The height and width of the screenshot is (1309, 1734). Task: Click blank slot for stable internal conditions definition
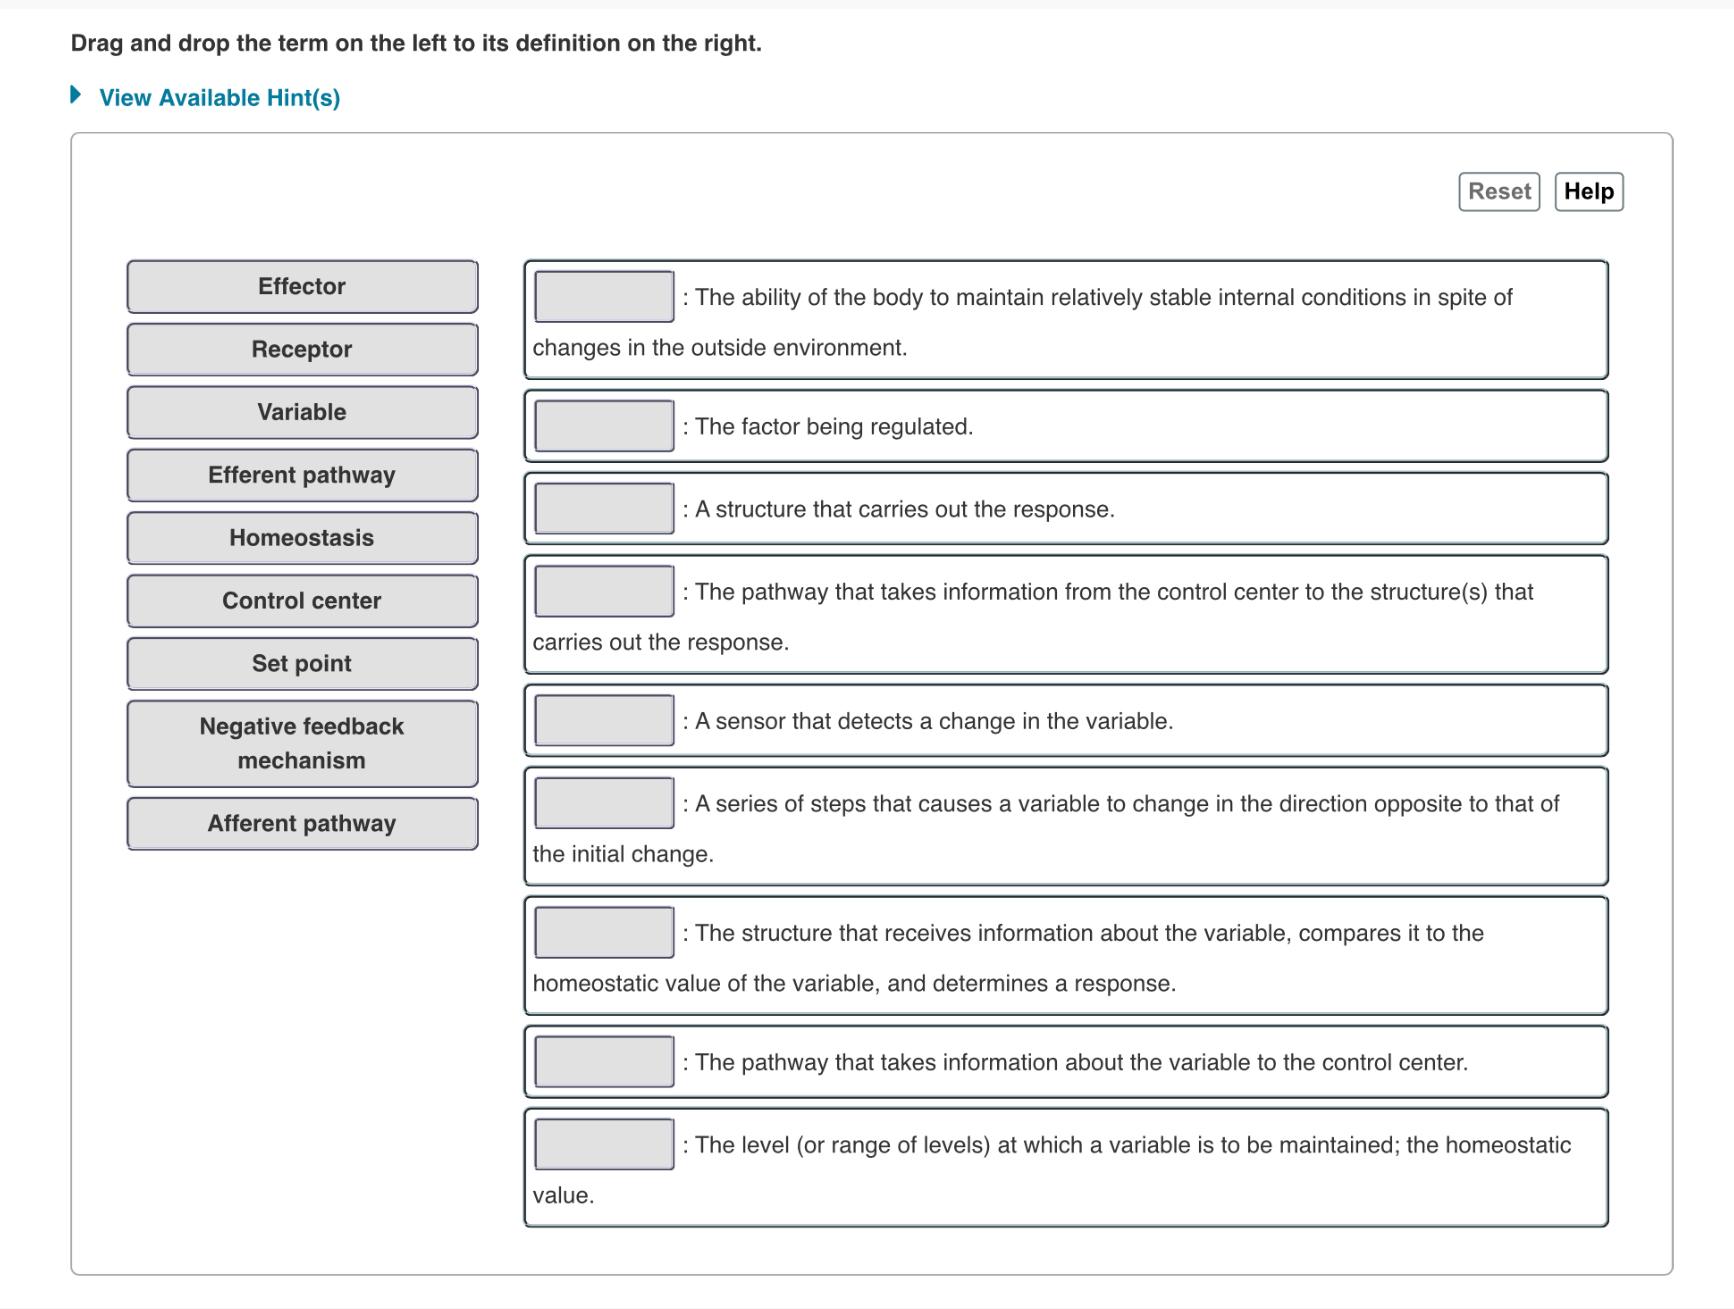(x=604, y=297)
